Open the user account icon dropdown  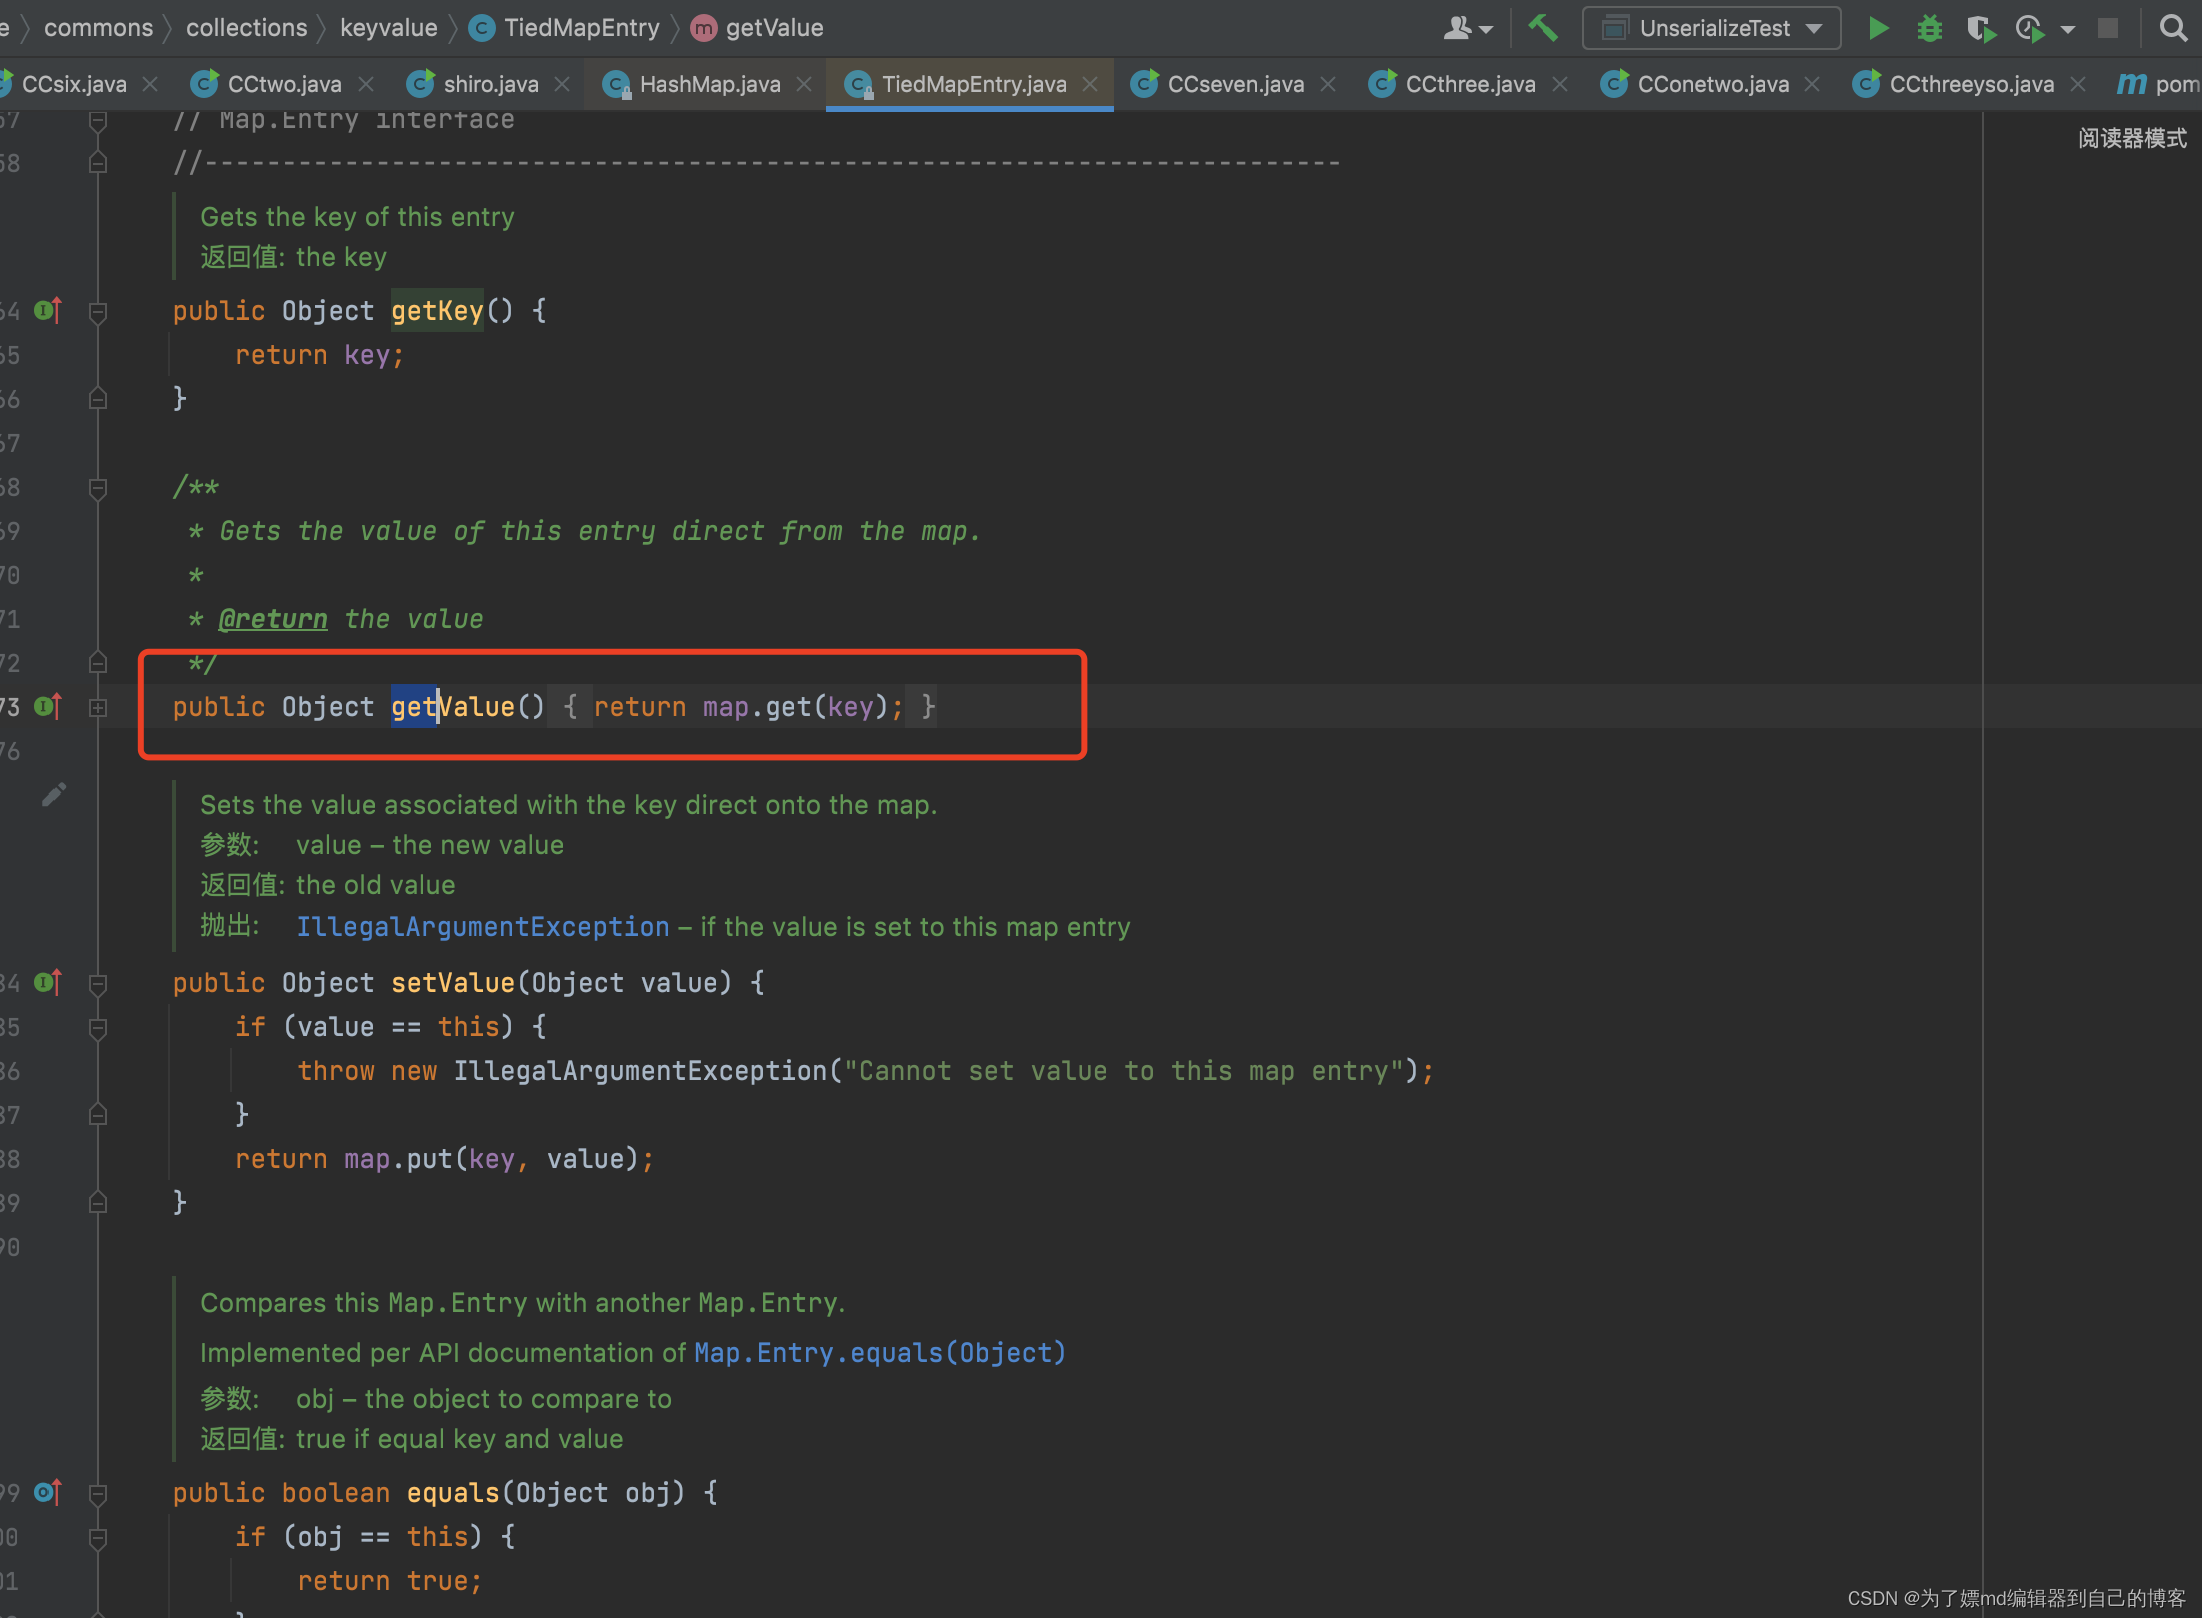[1467, 28]
